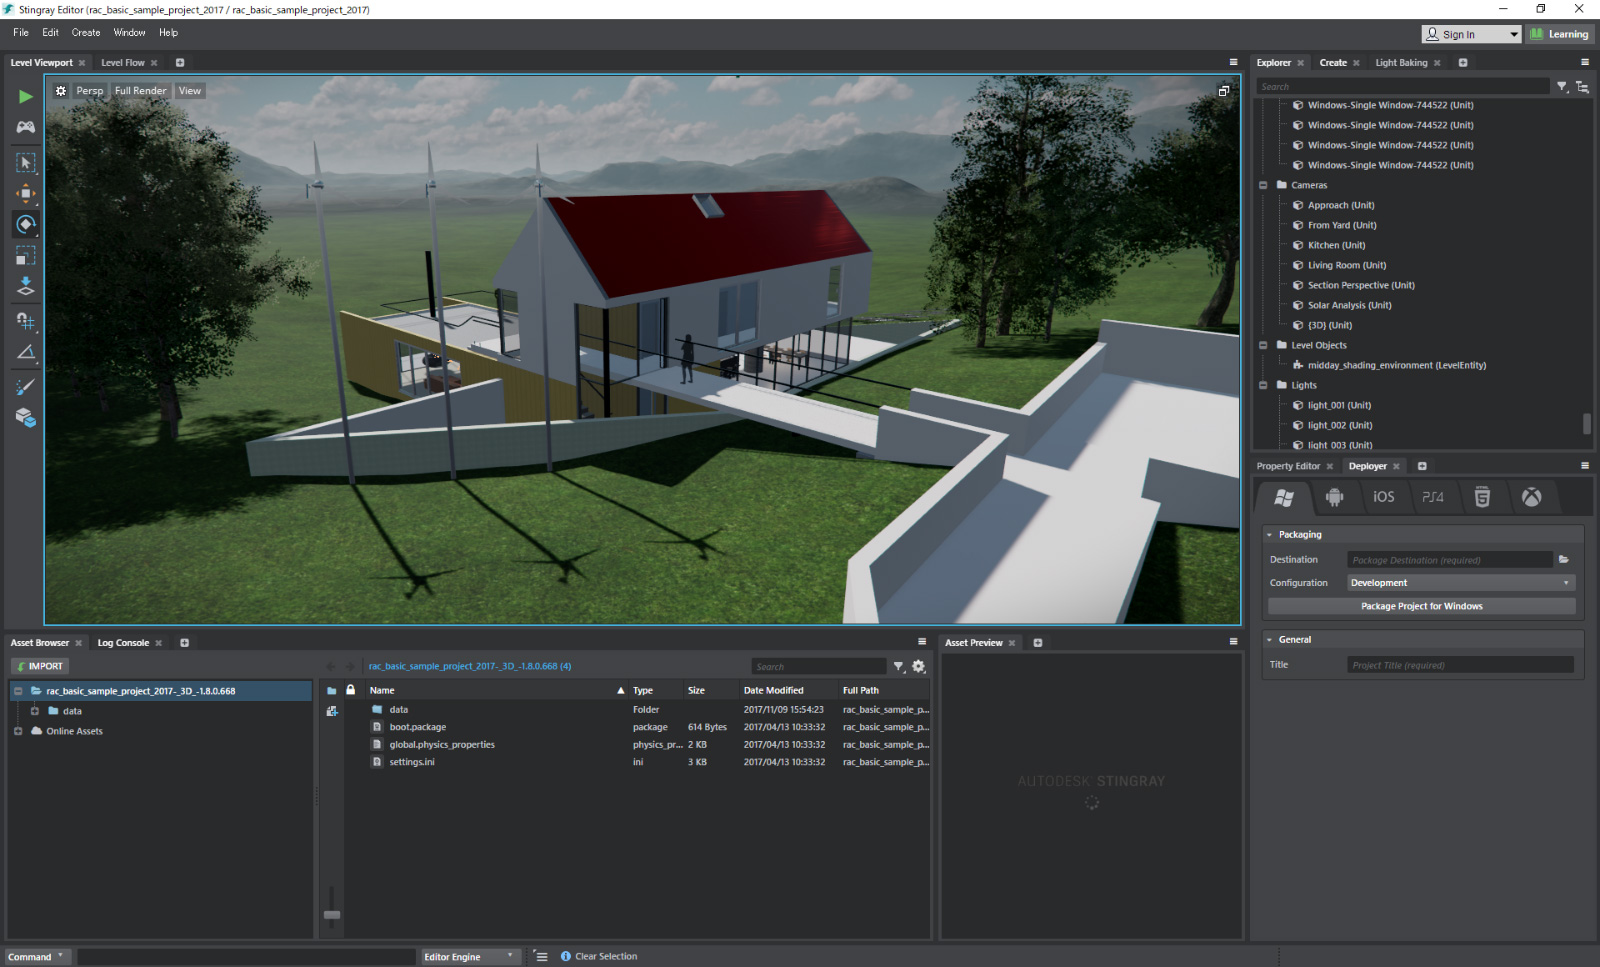Switch to the Log Console tab
1600x967 pixels.
tap(123, 643)
